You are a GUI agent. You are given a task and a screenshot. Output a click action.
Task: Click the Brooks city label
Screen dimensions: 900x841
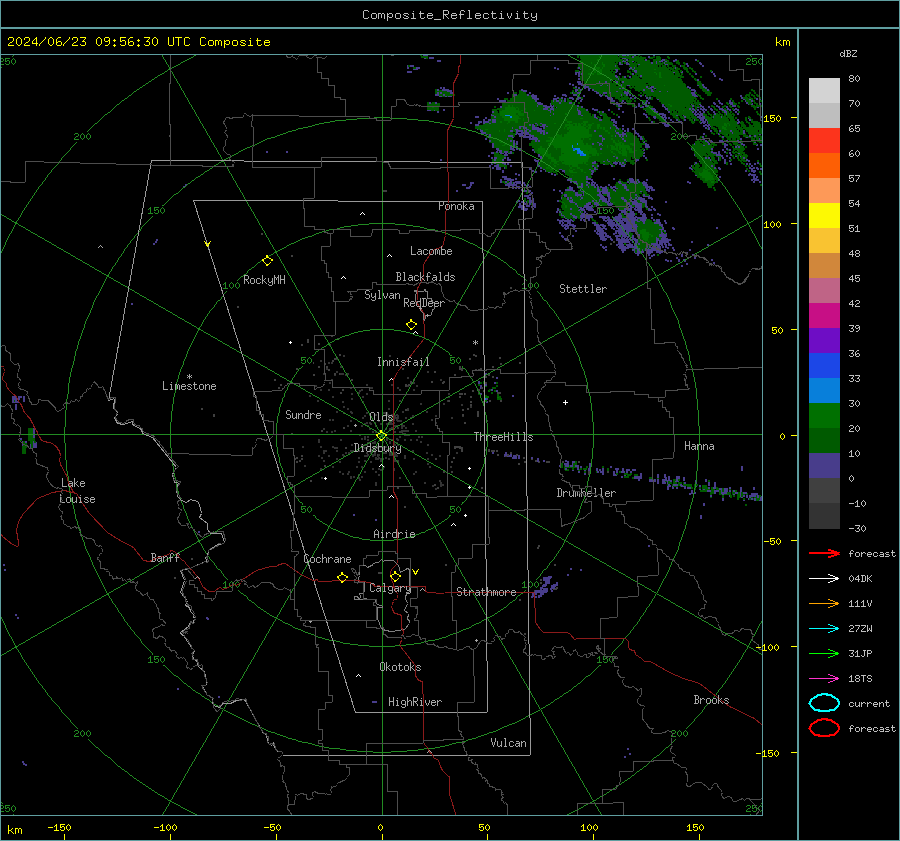coord(711,700)
